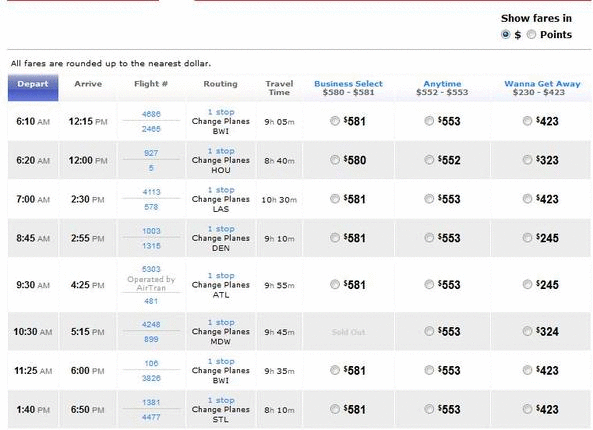Open flight number 1003 details

pos(151,231)
